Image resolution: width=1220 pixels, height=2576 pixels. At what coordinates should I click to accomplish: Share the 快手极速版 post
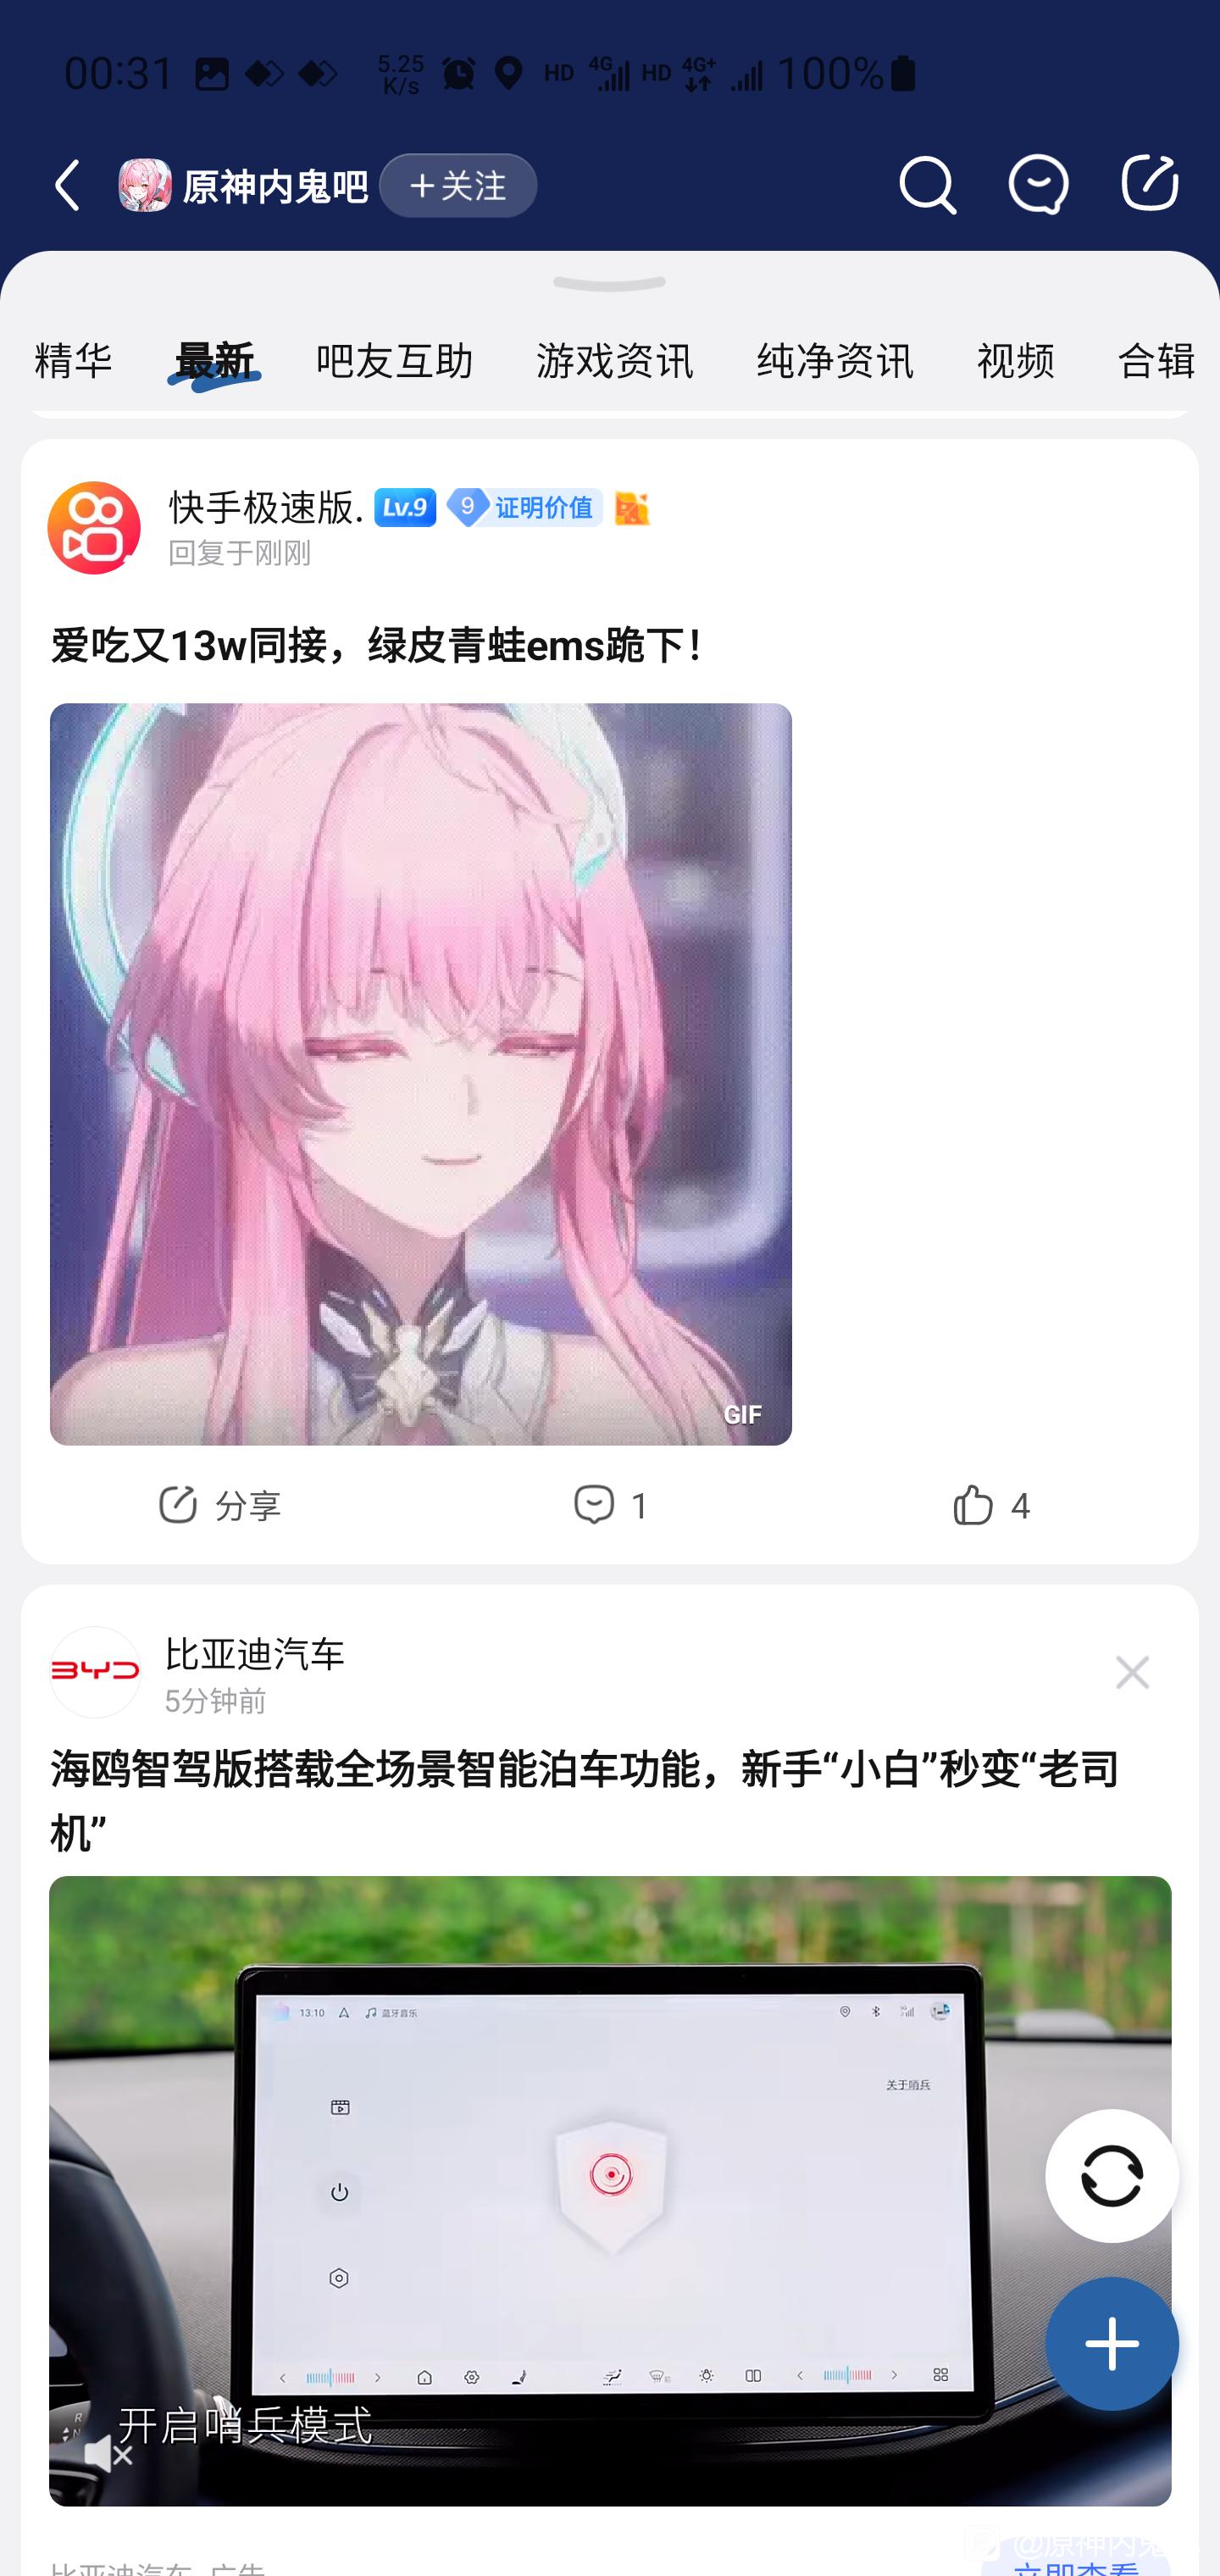point(219,1505)
